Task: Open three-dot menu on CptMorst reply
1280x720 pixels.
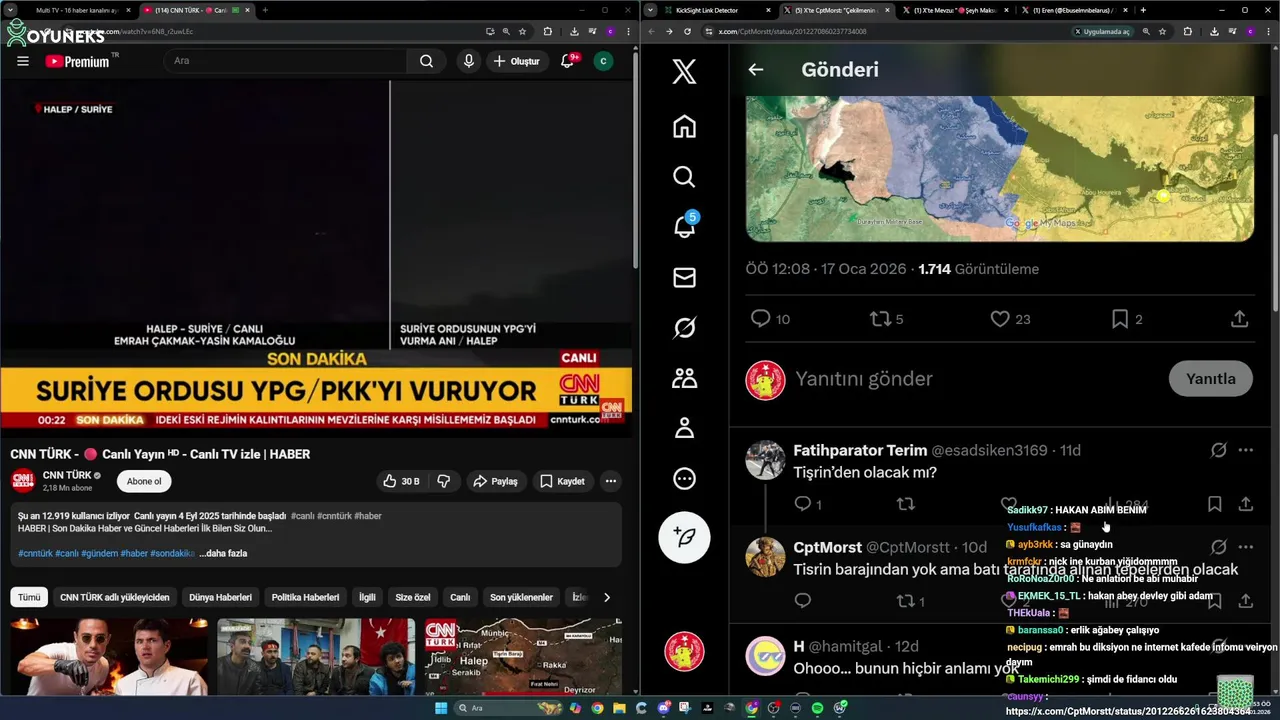Action: 1245,547
